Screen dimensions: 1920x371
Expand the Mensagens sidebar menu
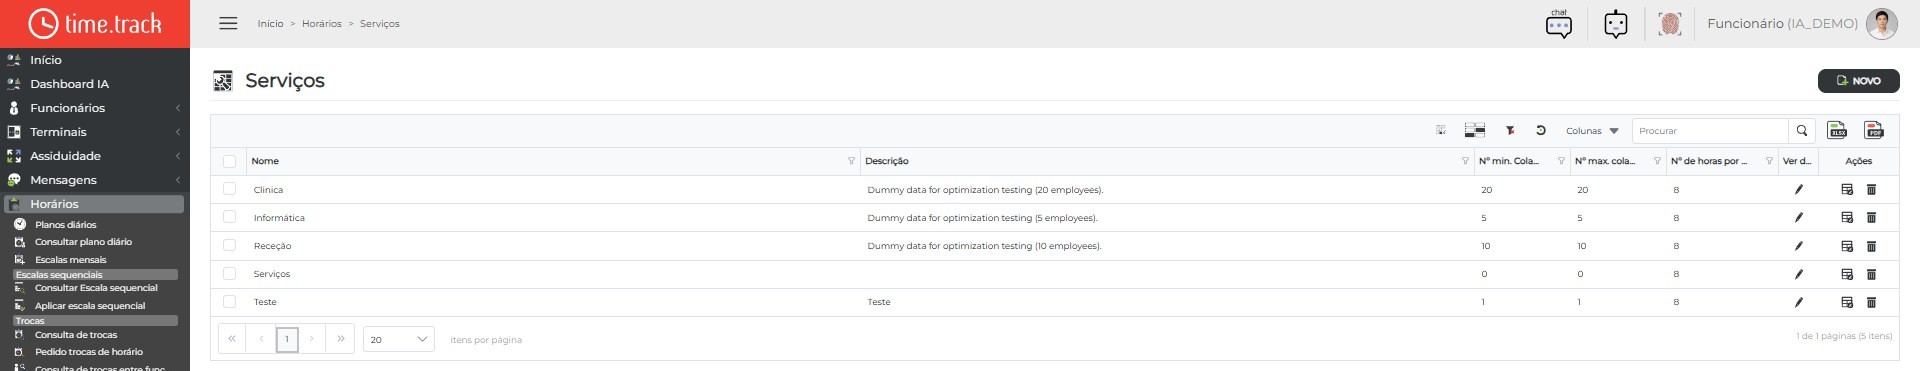pyautogui.click(x=95, y=180)
